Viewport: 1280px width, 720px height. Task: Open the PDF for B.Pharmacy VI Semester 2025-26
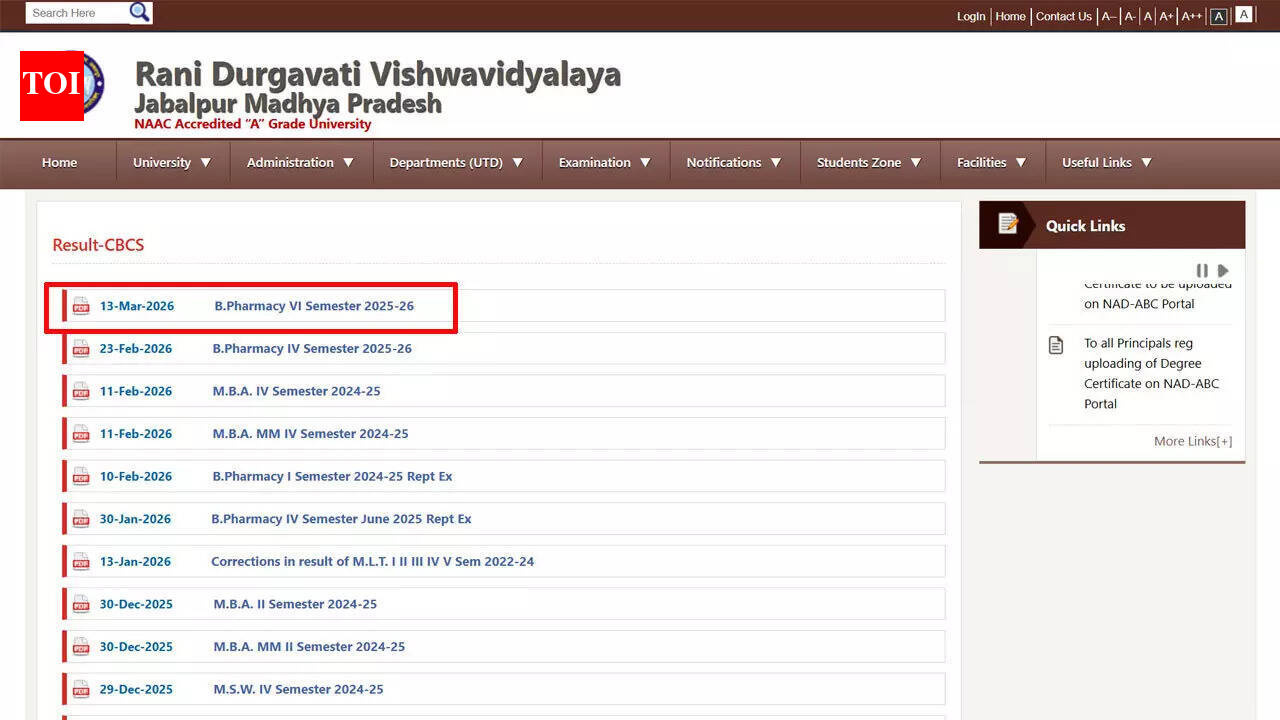312,306
